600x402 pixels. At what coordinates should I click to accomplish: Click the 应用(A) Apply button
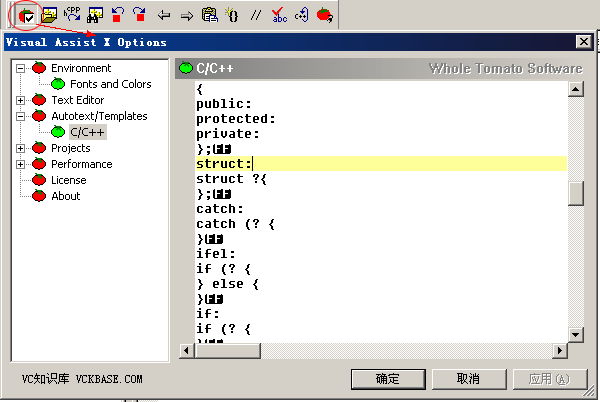pyautogui.click(x=549, y=379)
